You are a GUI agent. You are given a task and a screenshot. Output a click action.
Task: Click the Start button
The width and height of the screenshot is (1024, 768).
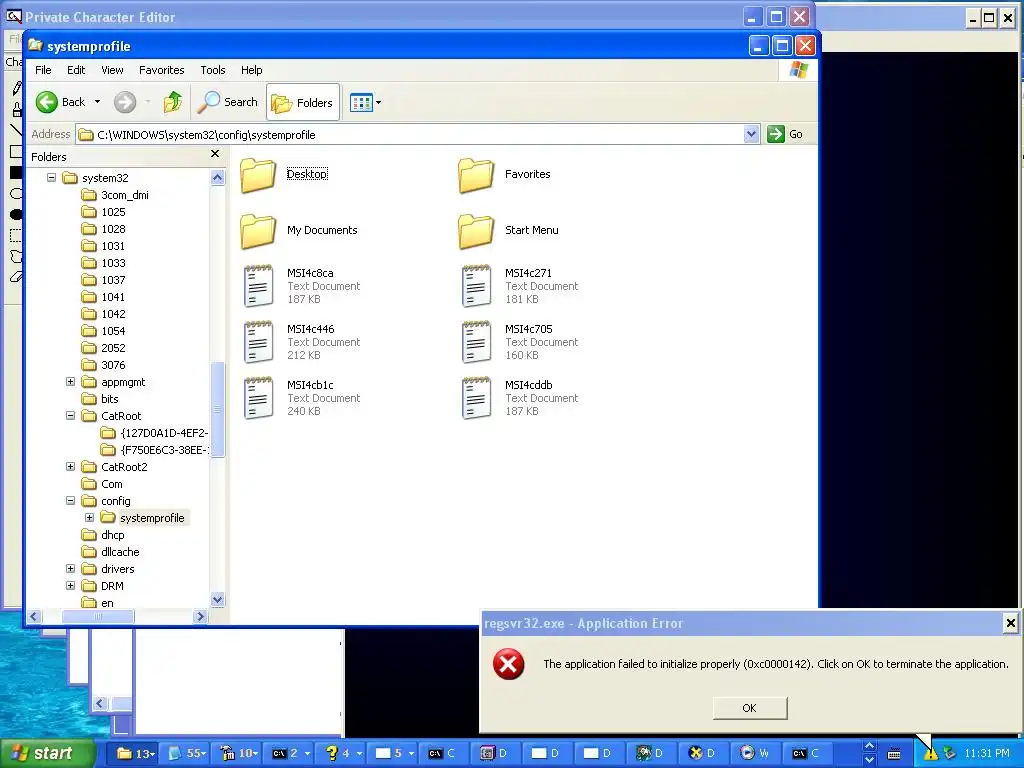pyautogui.click(x=46, y=753)
